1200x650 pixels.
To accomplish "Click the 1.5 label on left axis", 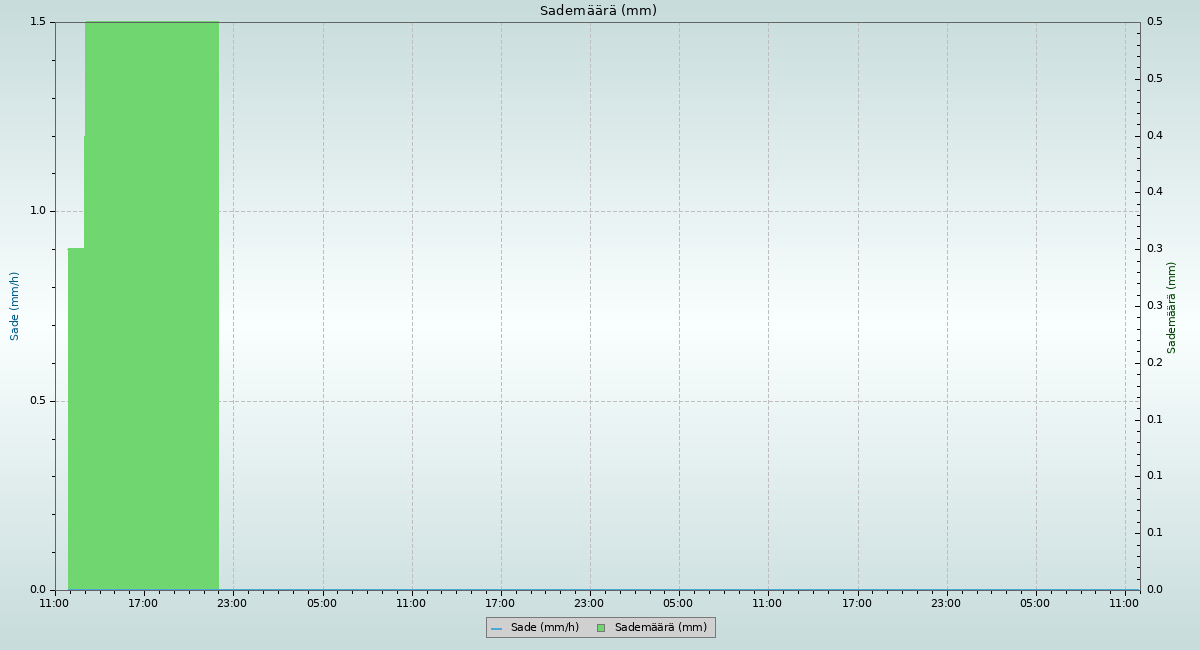I will click(x=39, y=22).
